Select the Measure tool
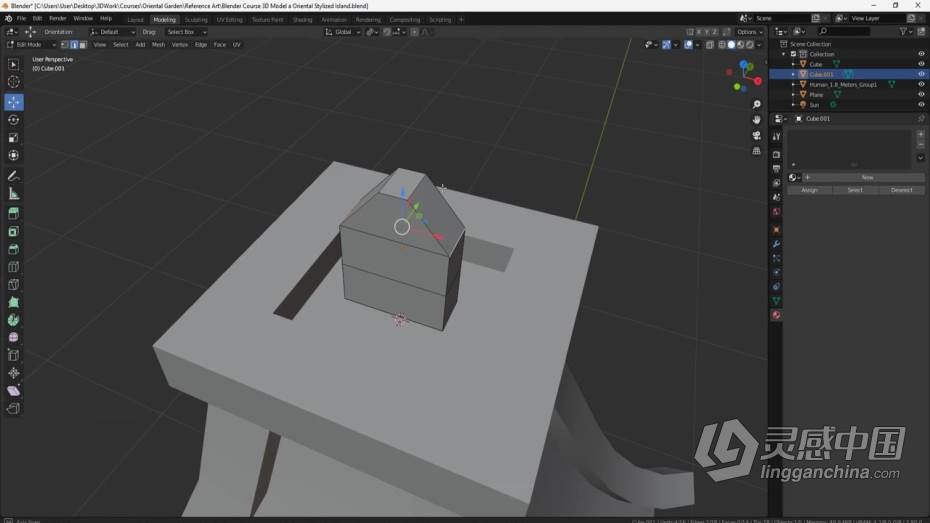The image size is (930, 523). [14, 194]
